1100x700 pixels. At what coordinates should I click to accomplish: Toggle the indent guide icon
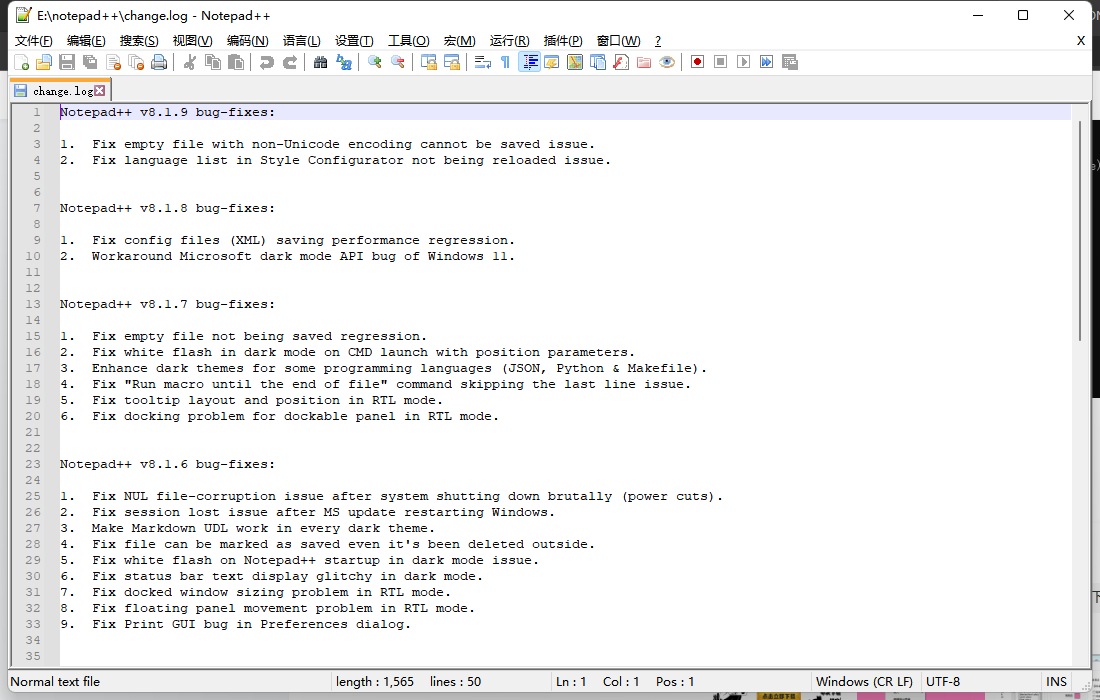click(529, 62)
